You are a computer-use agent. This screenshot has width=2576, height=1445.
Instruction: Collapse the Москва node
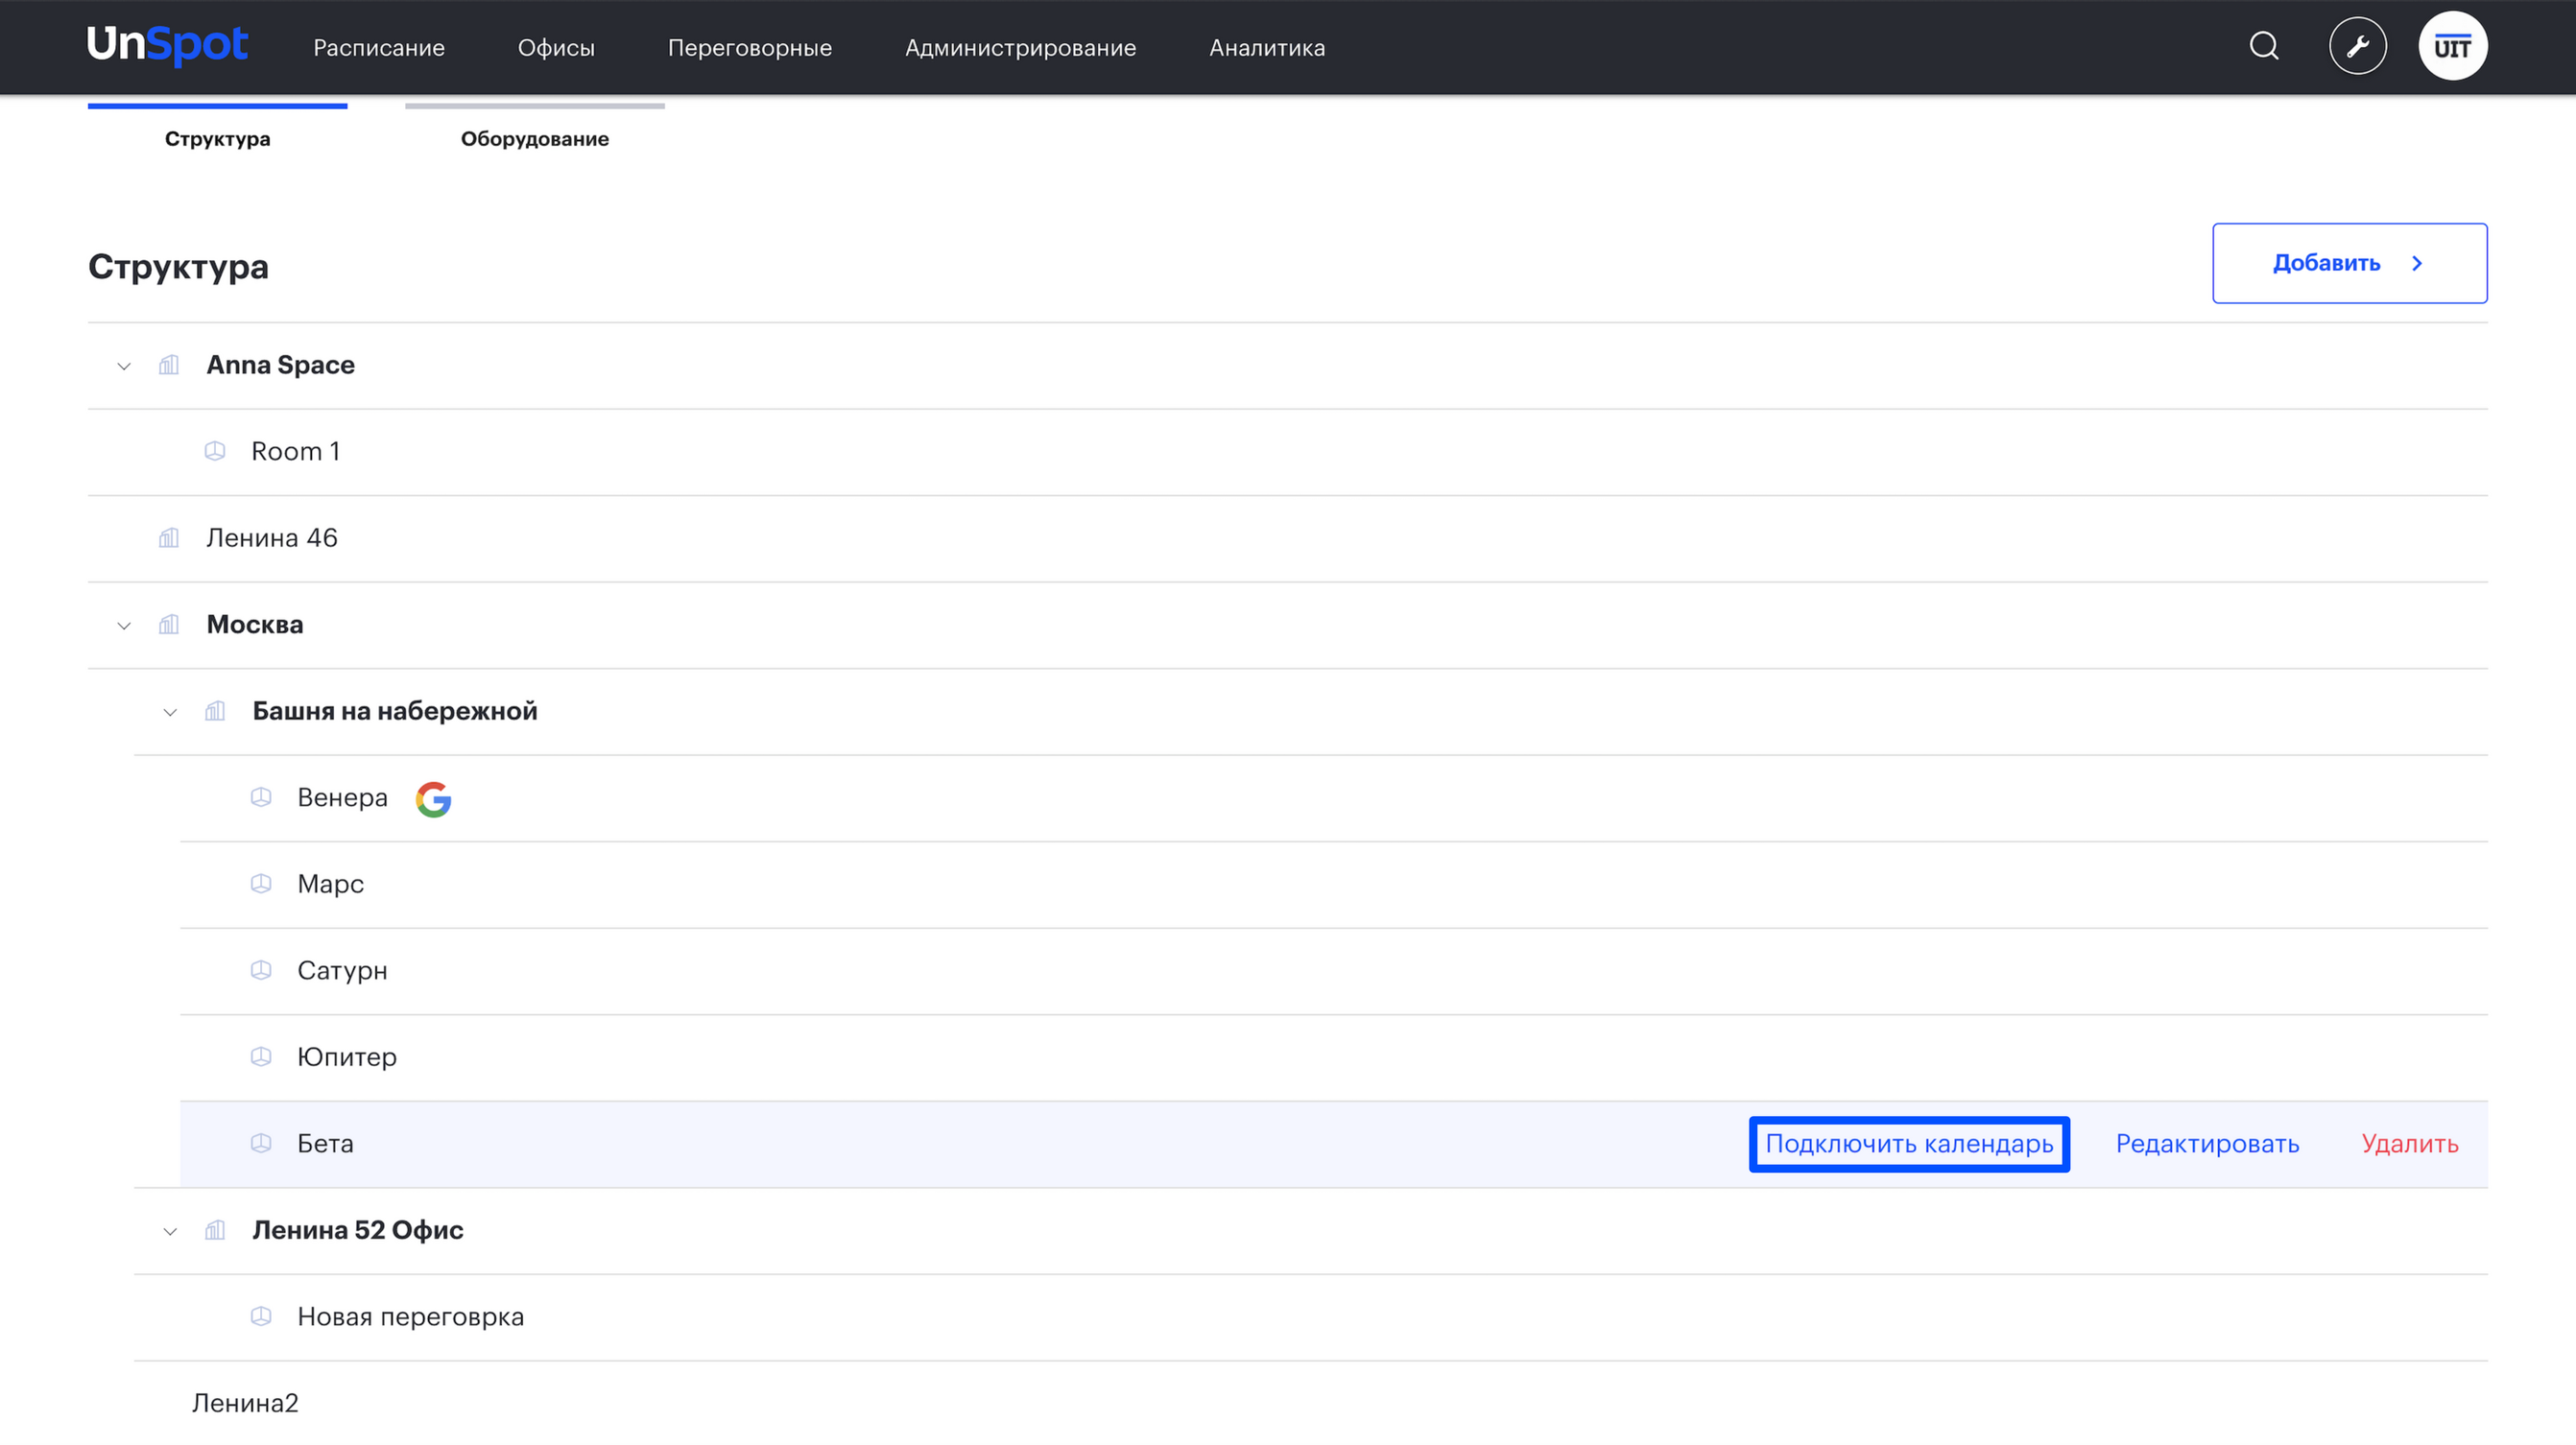(124, 626)
